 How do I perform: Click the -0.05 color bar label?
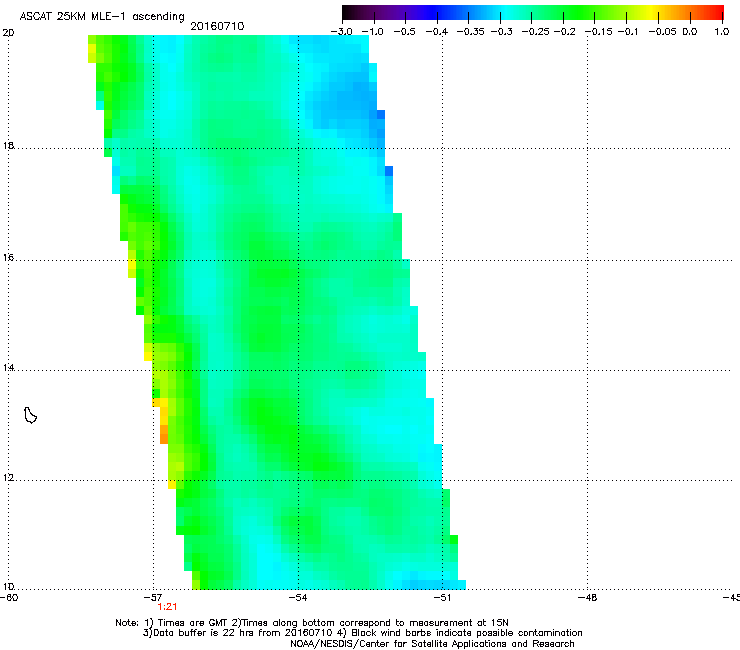[x=663, y=32]
